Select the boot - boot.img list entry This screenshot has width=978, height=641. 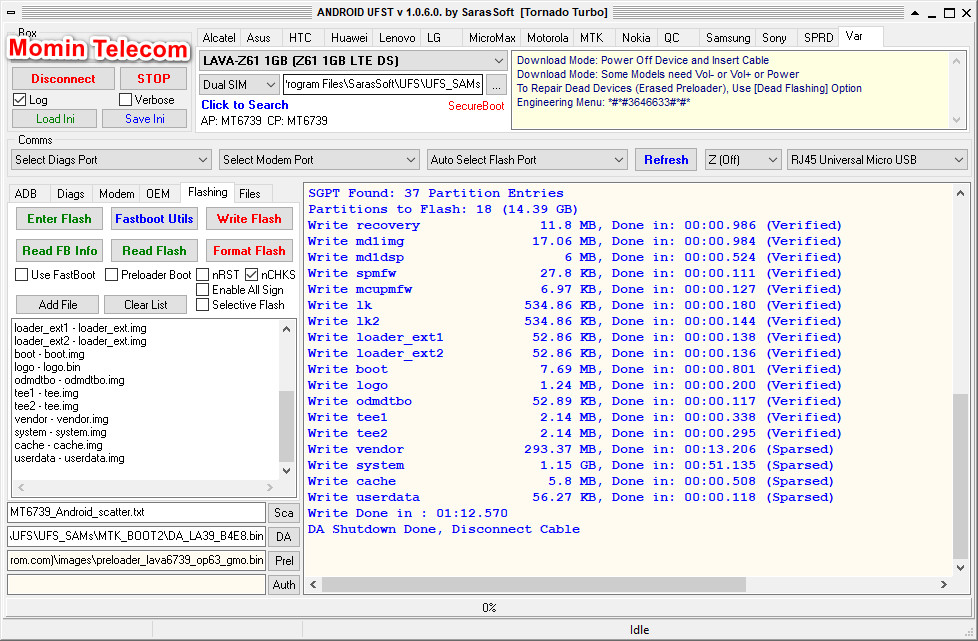point(49,354)
